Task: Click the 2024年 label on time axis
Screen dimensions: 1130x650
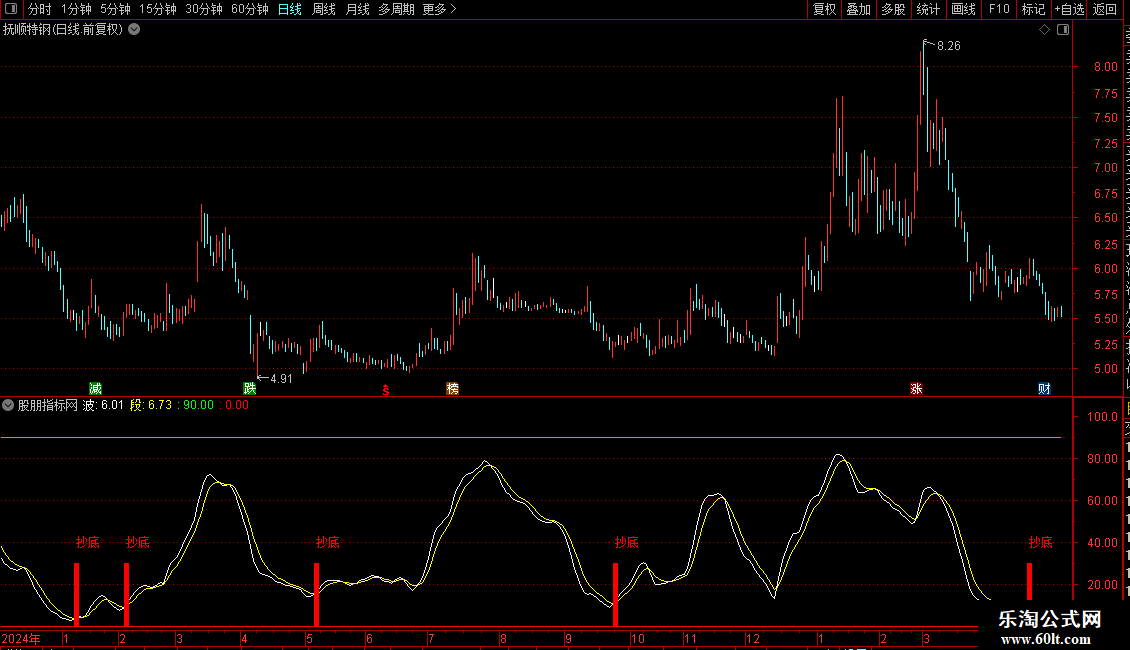Action: point(21,638)
